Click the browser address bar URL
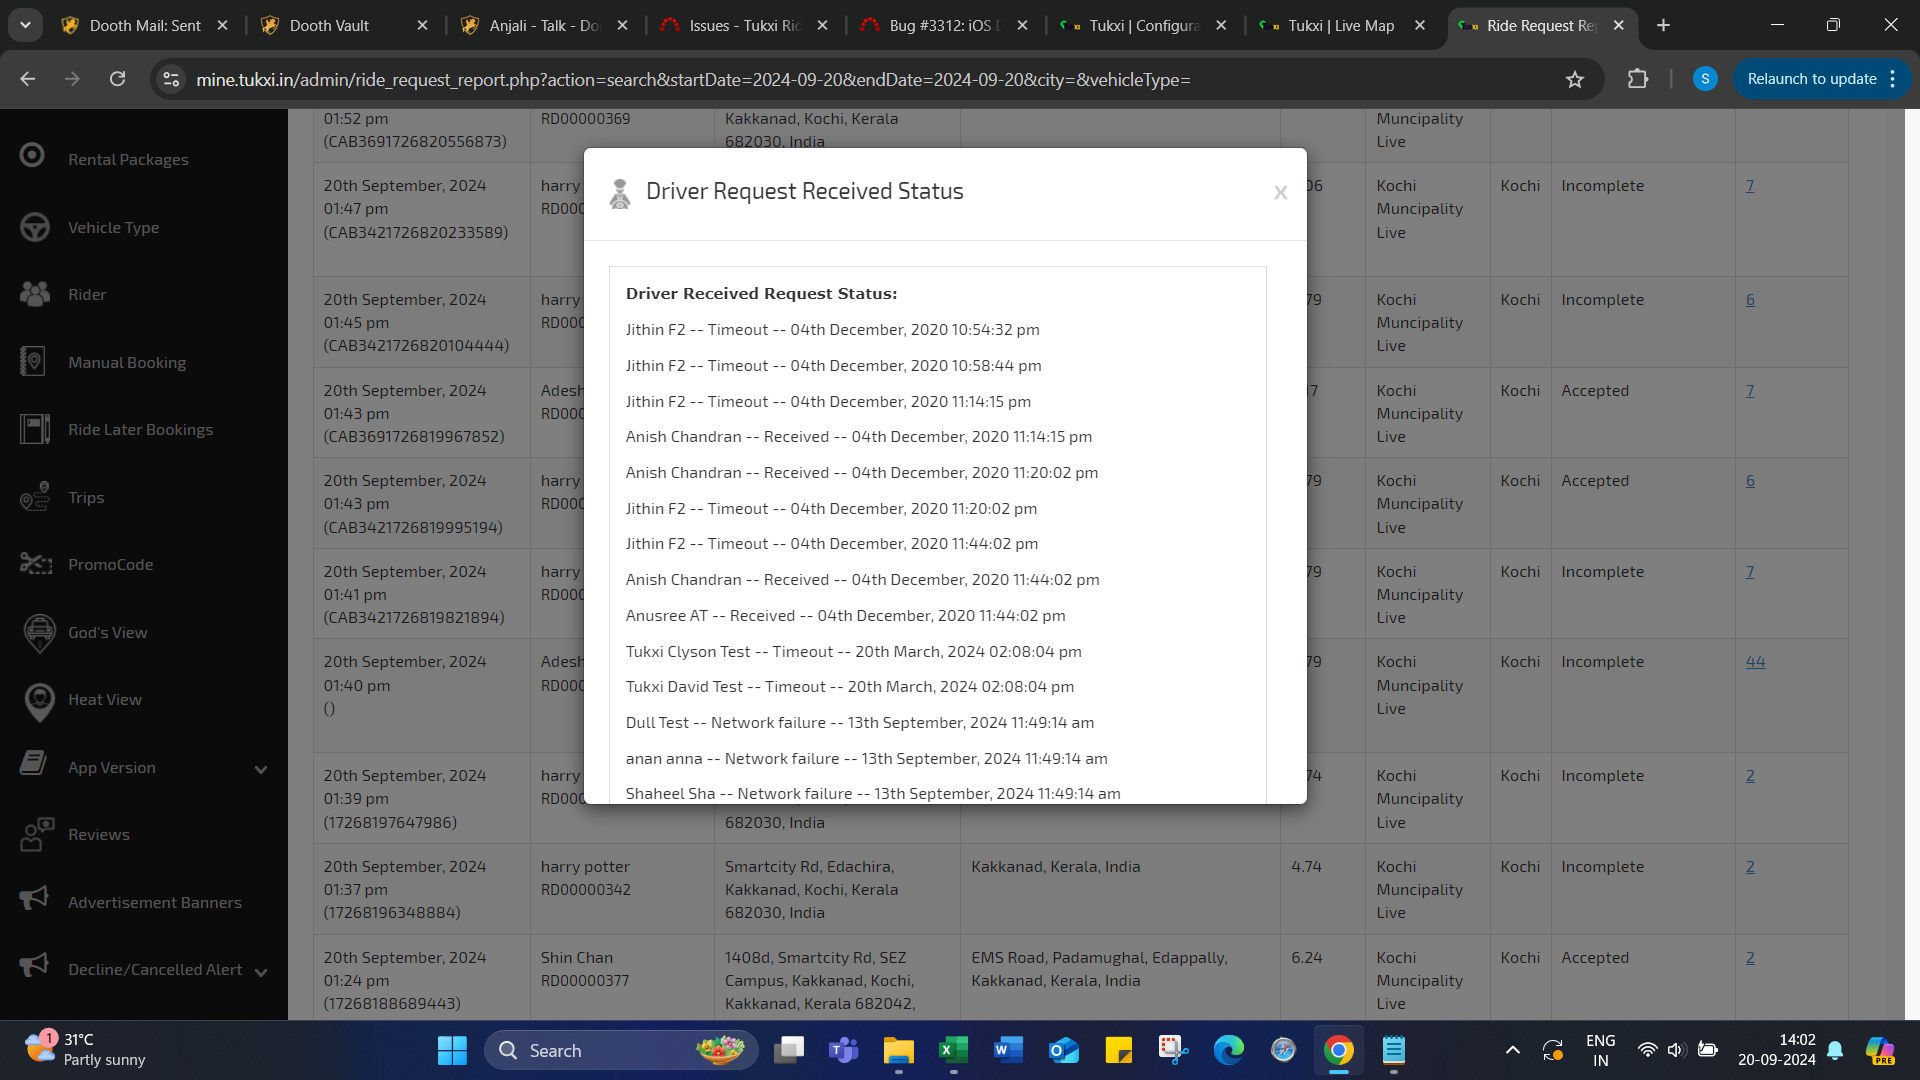 point(692,80)
